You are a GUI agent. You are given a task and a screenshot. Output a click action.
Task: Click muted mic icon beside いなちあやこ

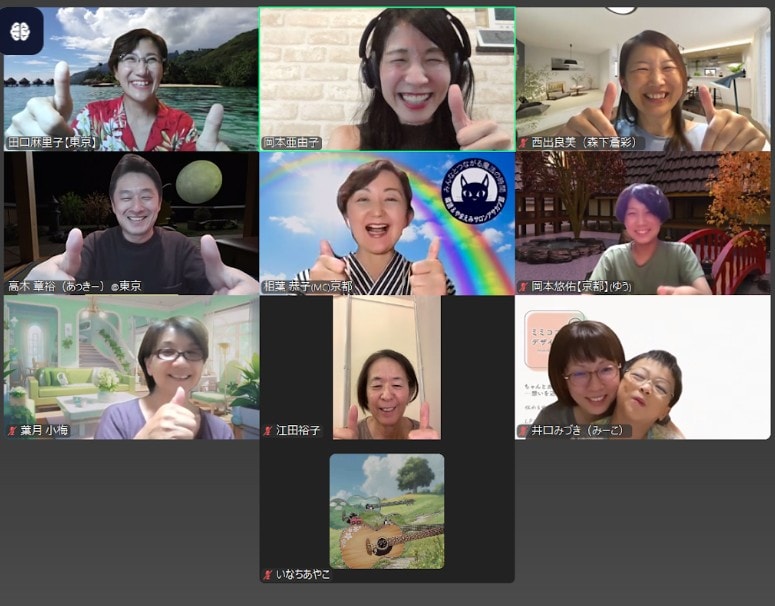click(x=267, y=575)
